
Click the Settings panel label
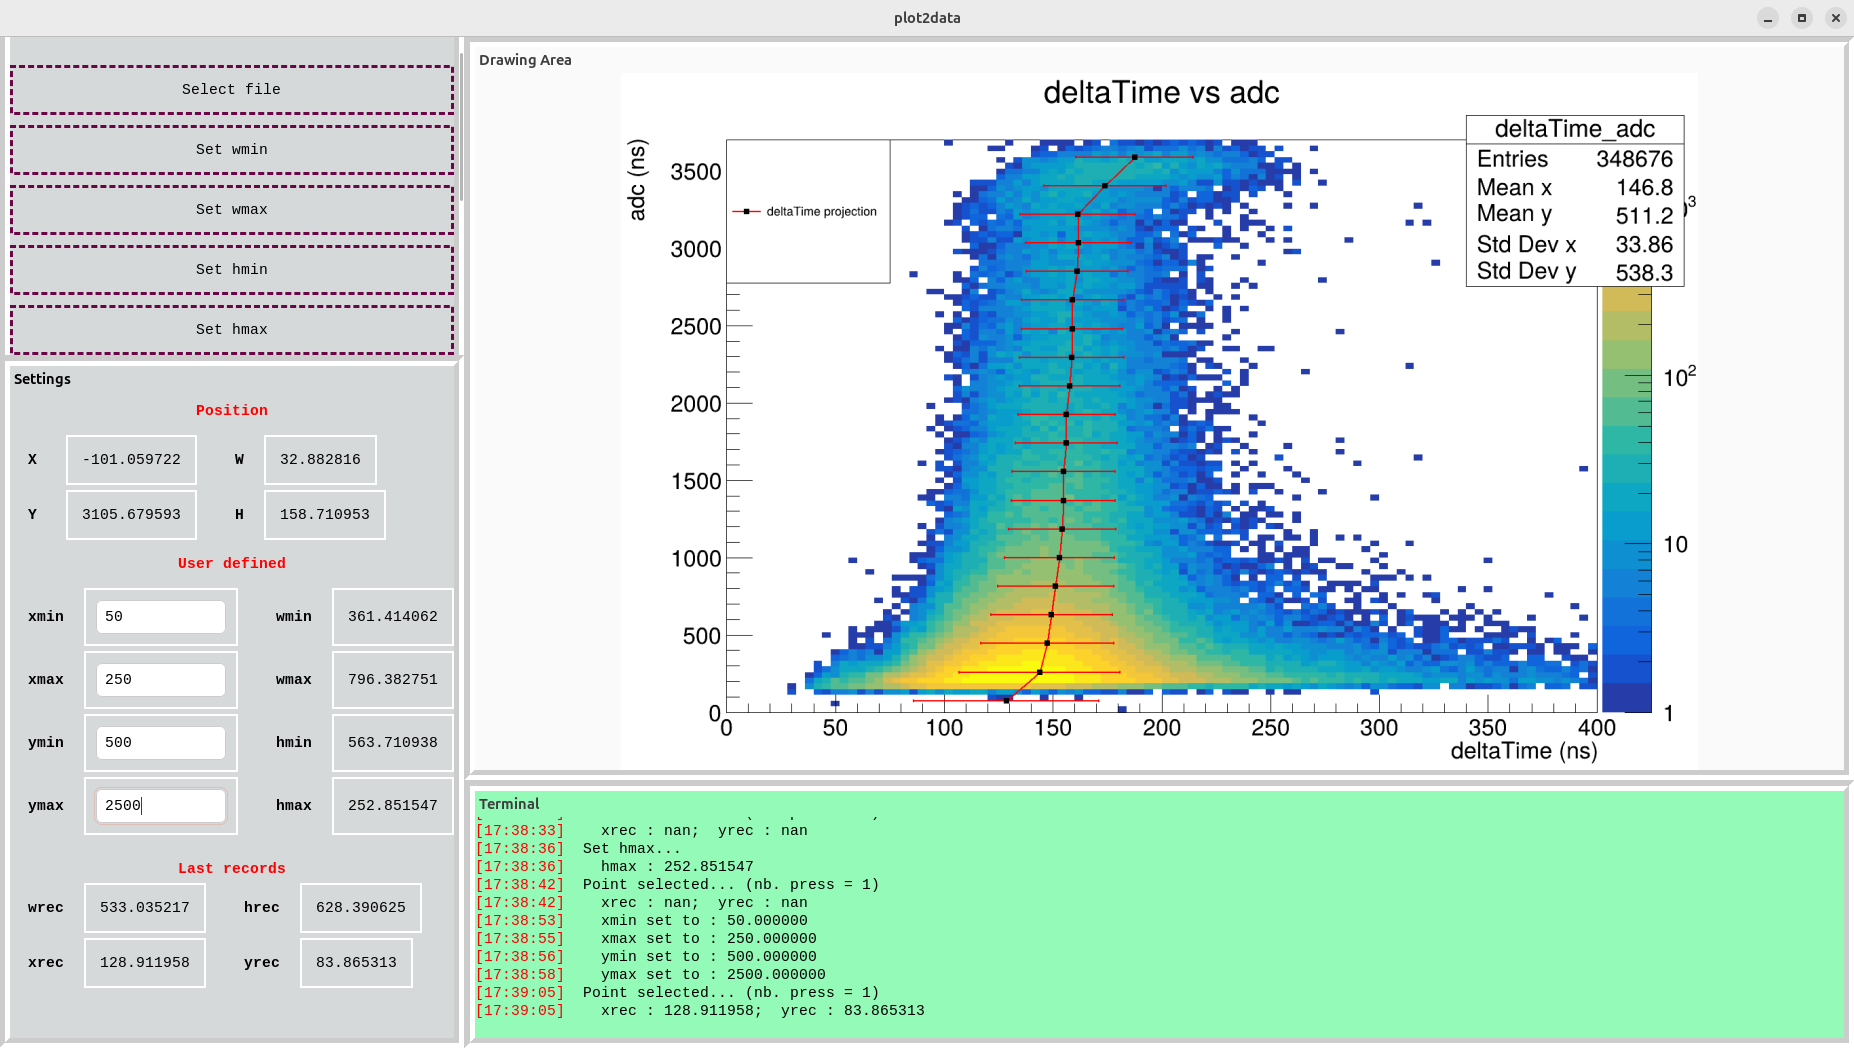(x=42, y=379)
